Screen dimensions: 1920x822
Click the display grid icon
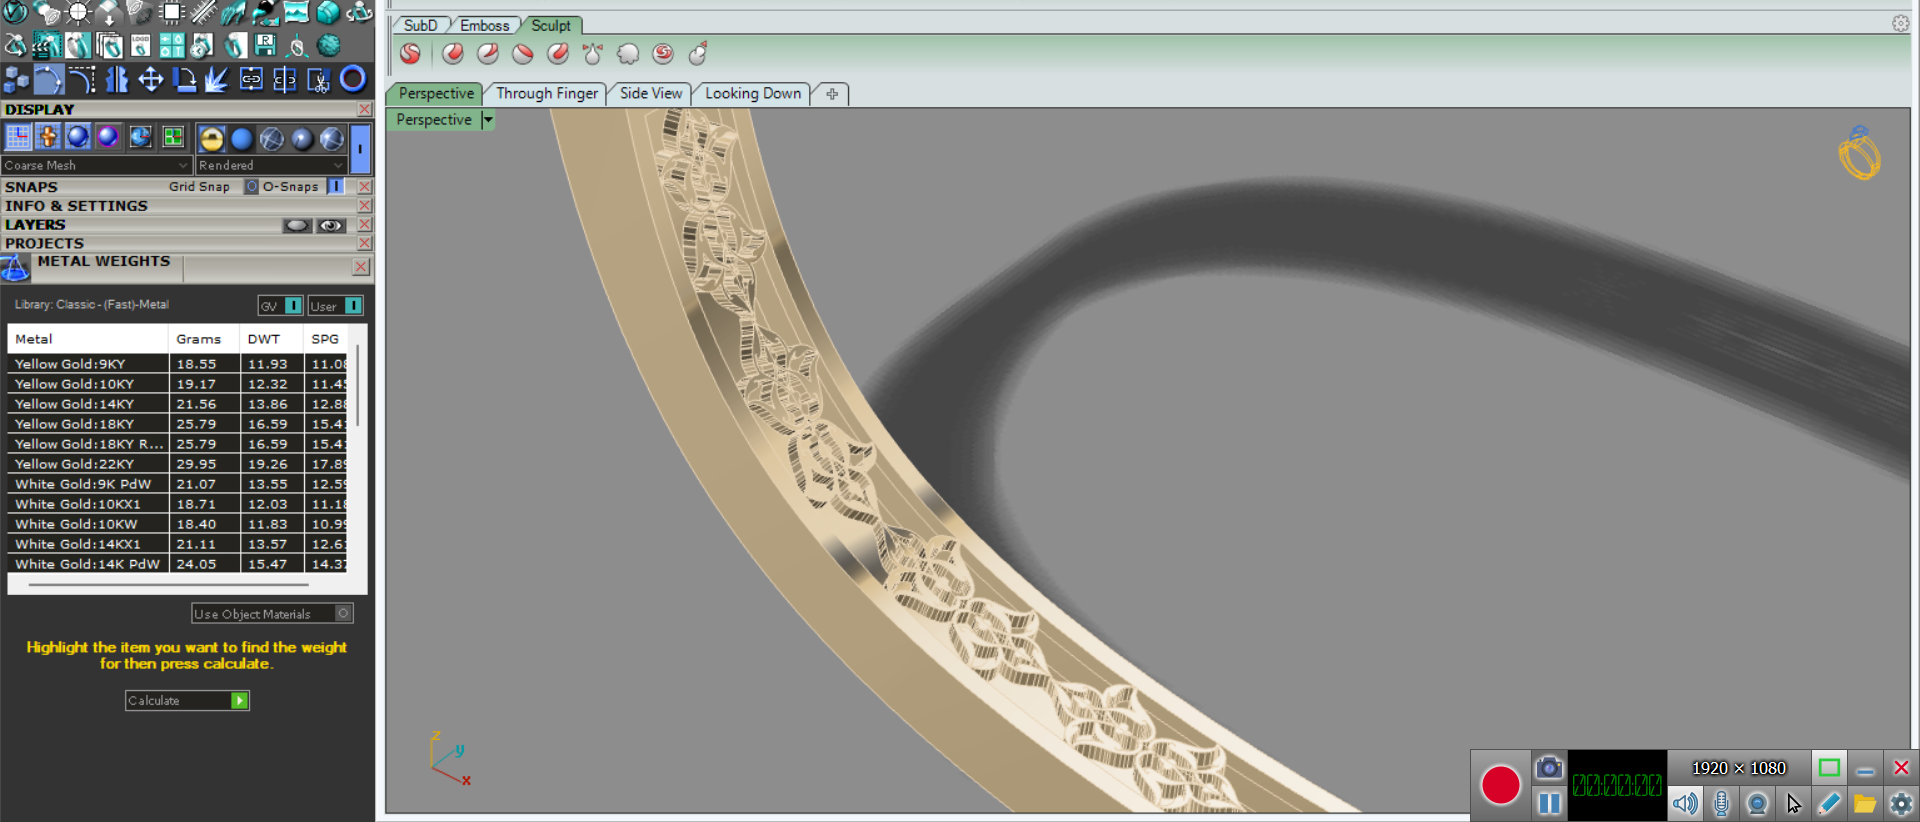pyautogui.click(x=18, y=137)
